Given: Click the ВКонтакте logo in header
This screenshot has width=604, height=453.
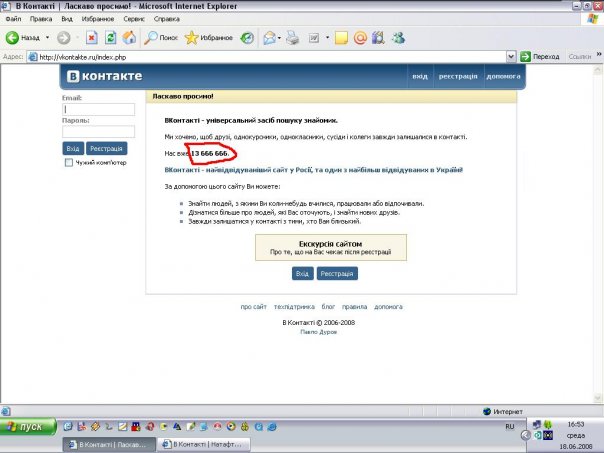Looking at the screenshot, I should 105,77.
